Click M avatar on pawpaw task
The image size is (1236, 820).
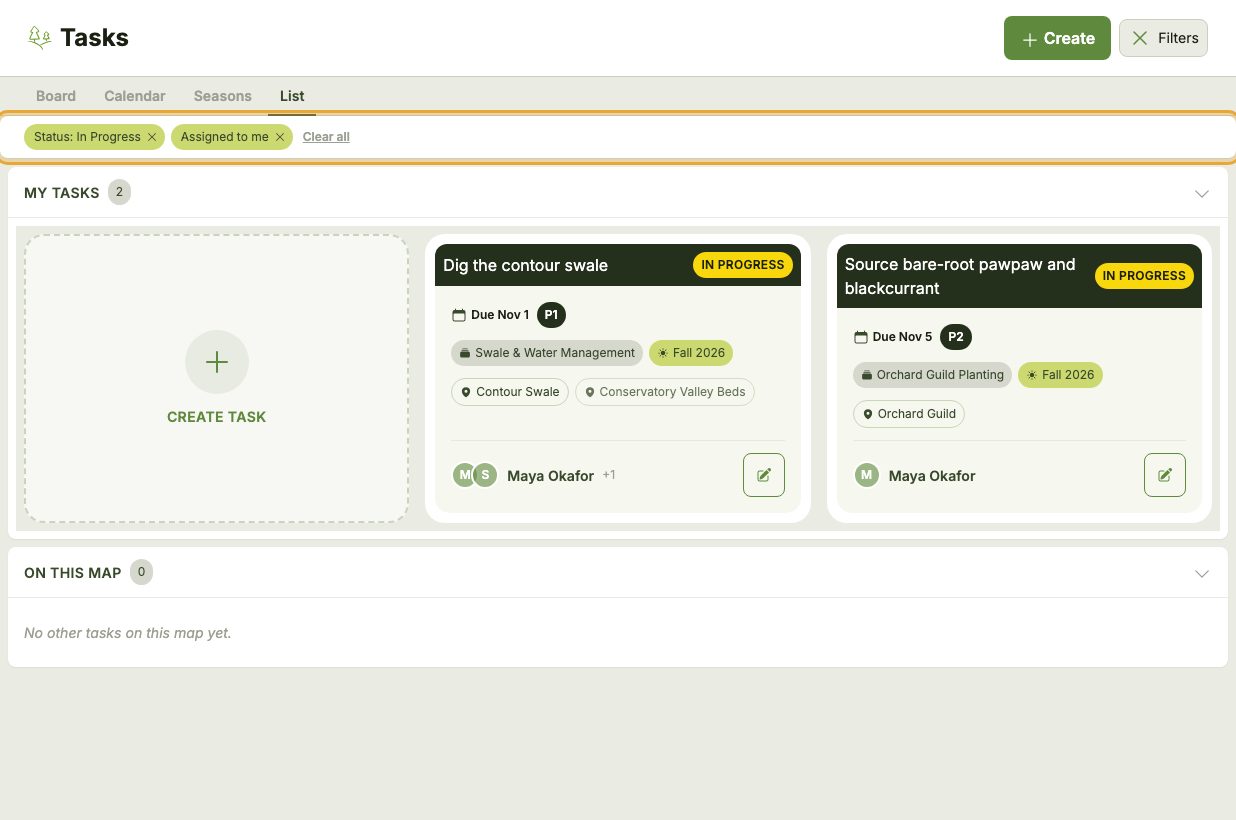(866, 475)
